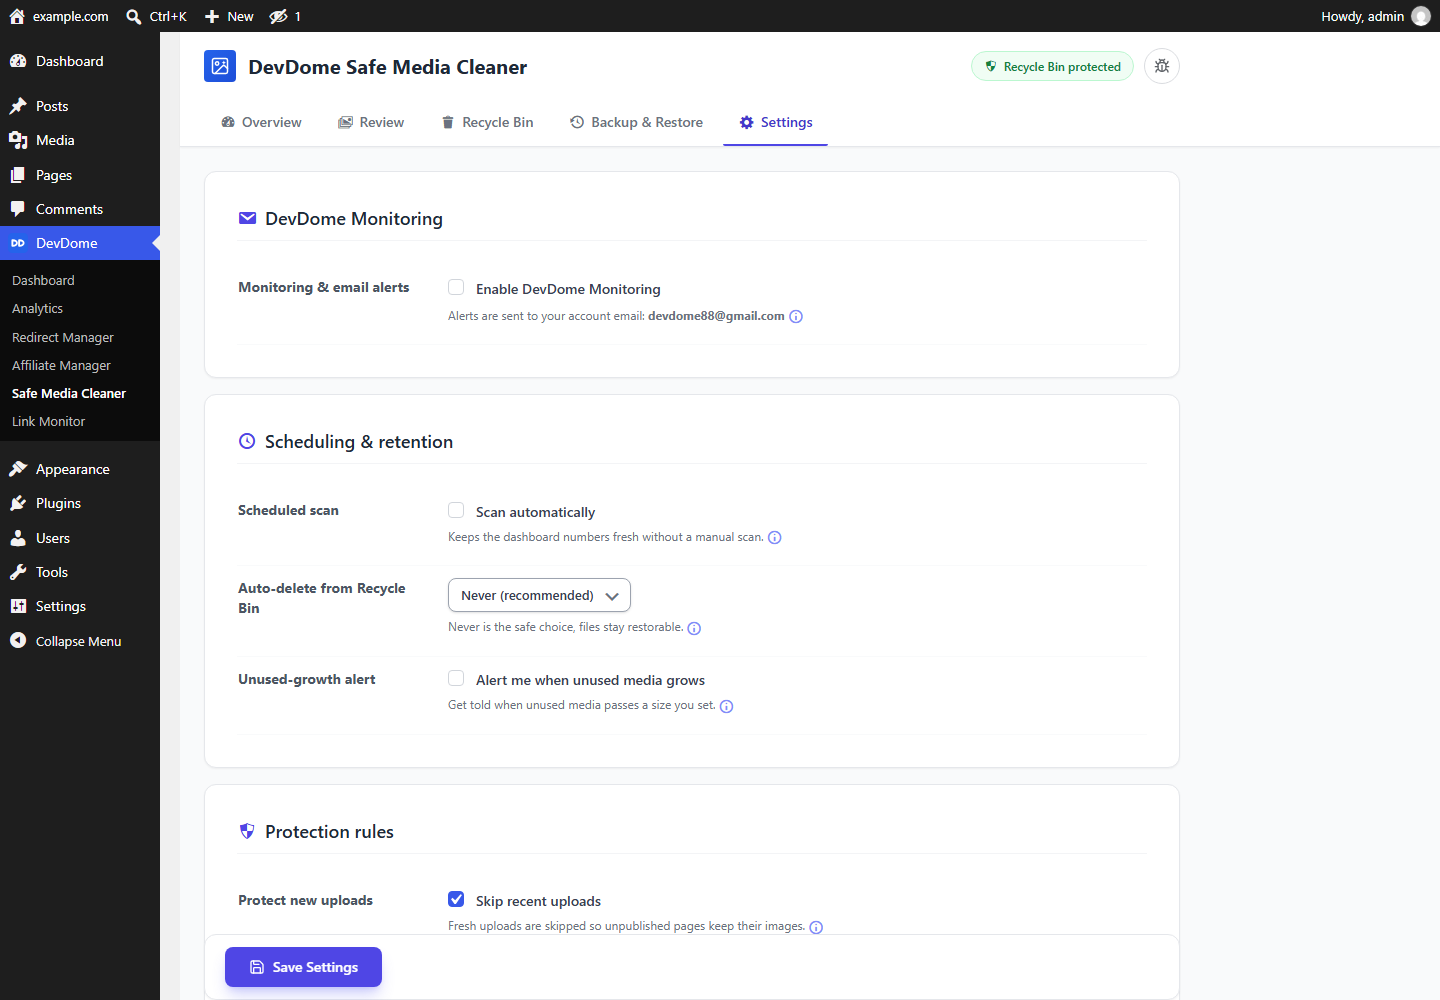Open the Auto-delete 'Never (recommended)' dropdown

[539, 595]
